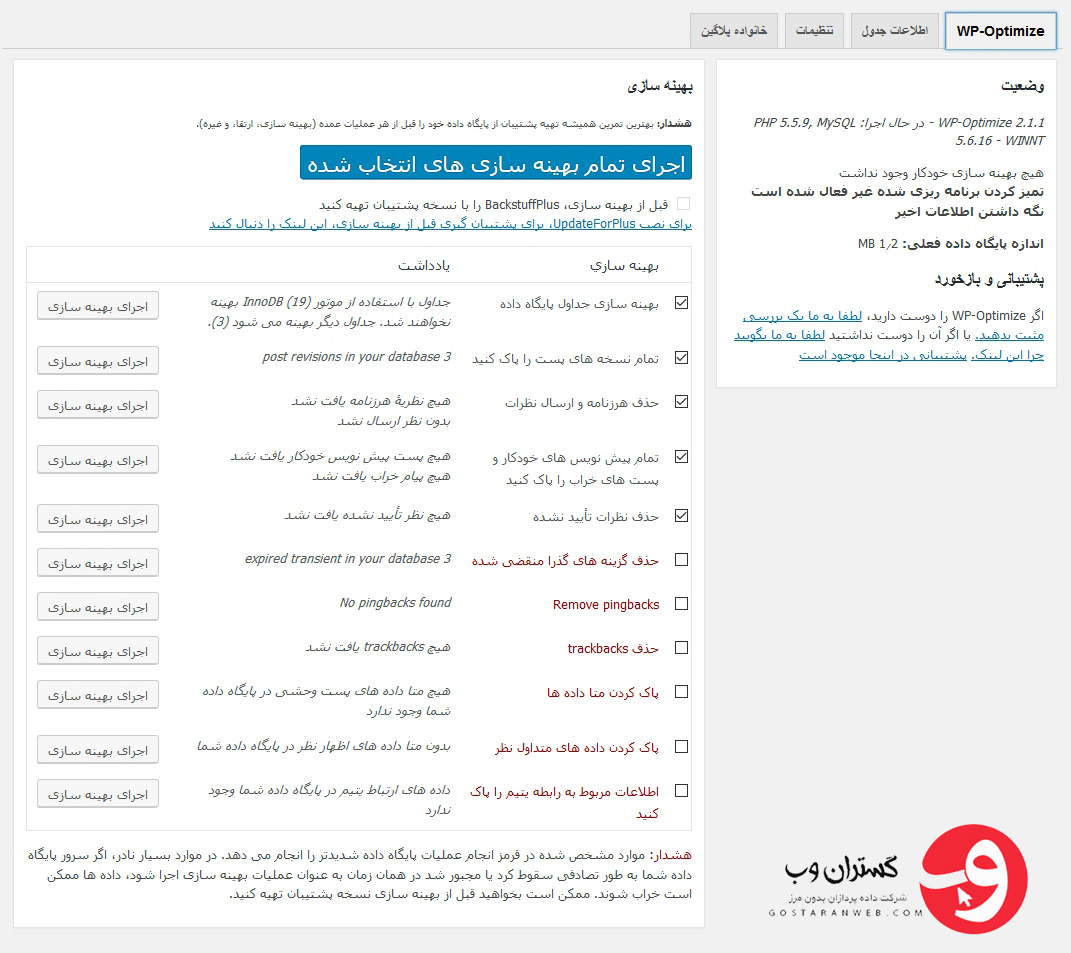Run optimization for comment meta data row

pos(98,750)
